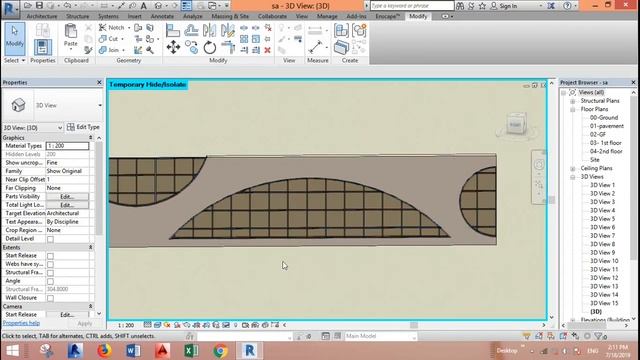Screen dimensions: 640x360
Task: Click the ViewCube in the 3D view
Action: point(516,124)
